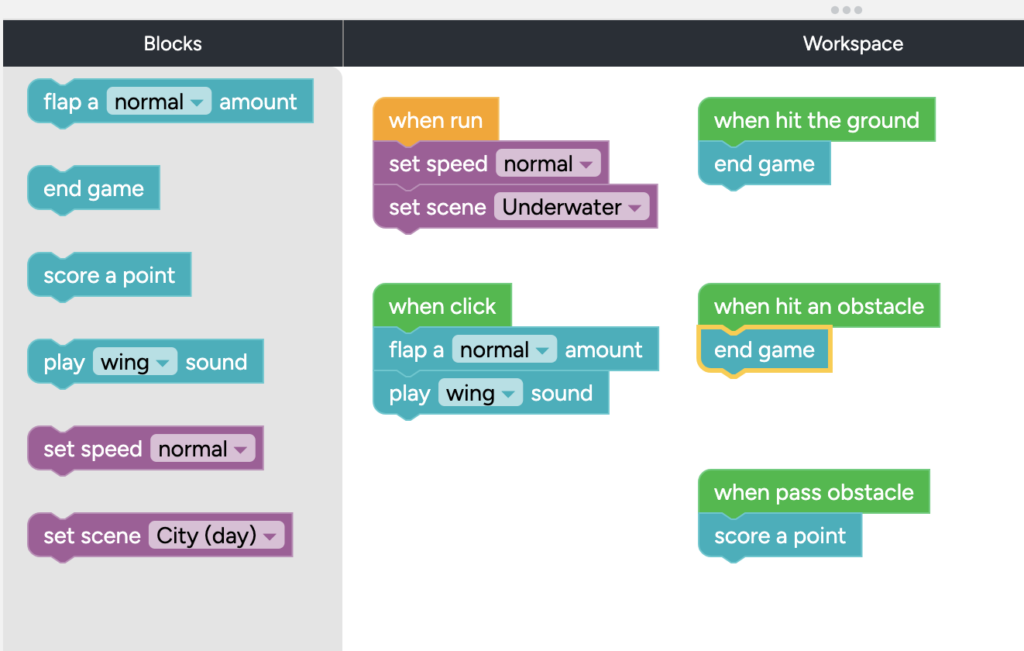Viewport: 1024px width, 651px height.
Task: Open normal dropdown in workspace flap block
Action: tap(504, 349)
